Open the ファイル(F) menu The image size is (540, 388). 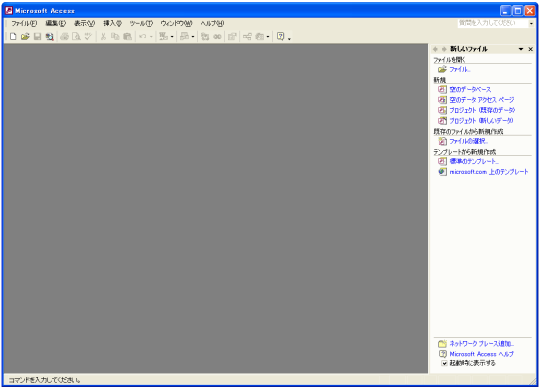[24, 23]
